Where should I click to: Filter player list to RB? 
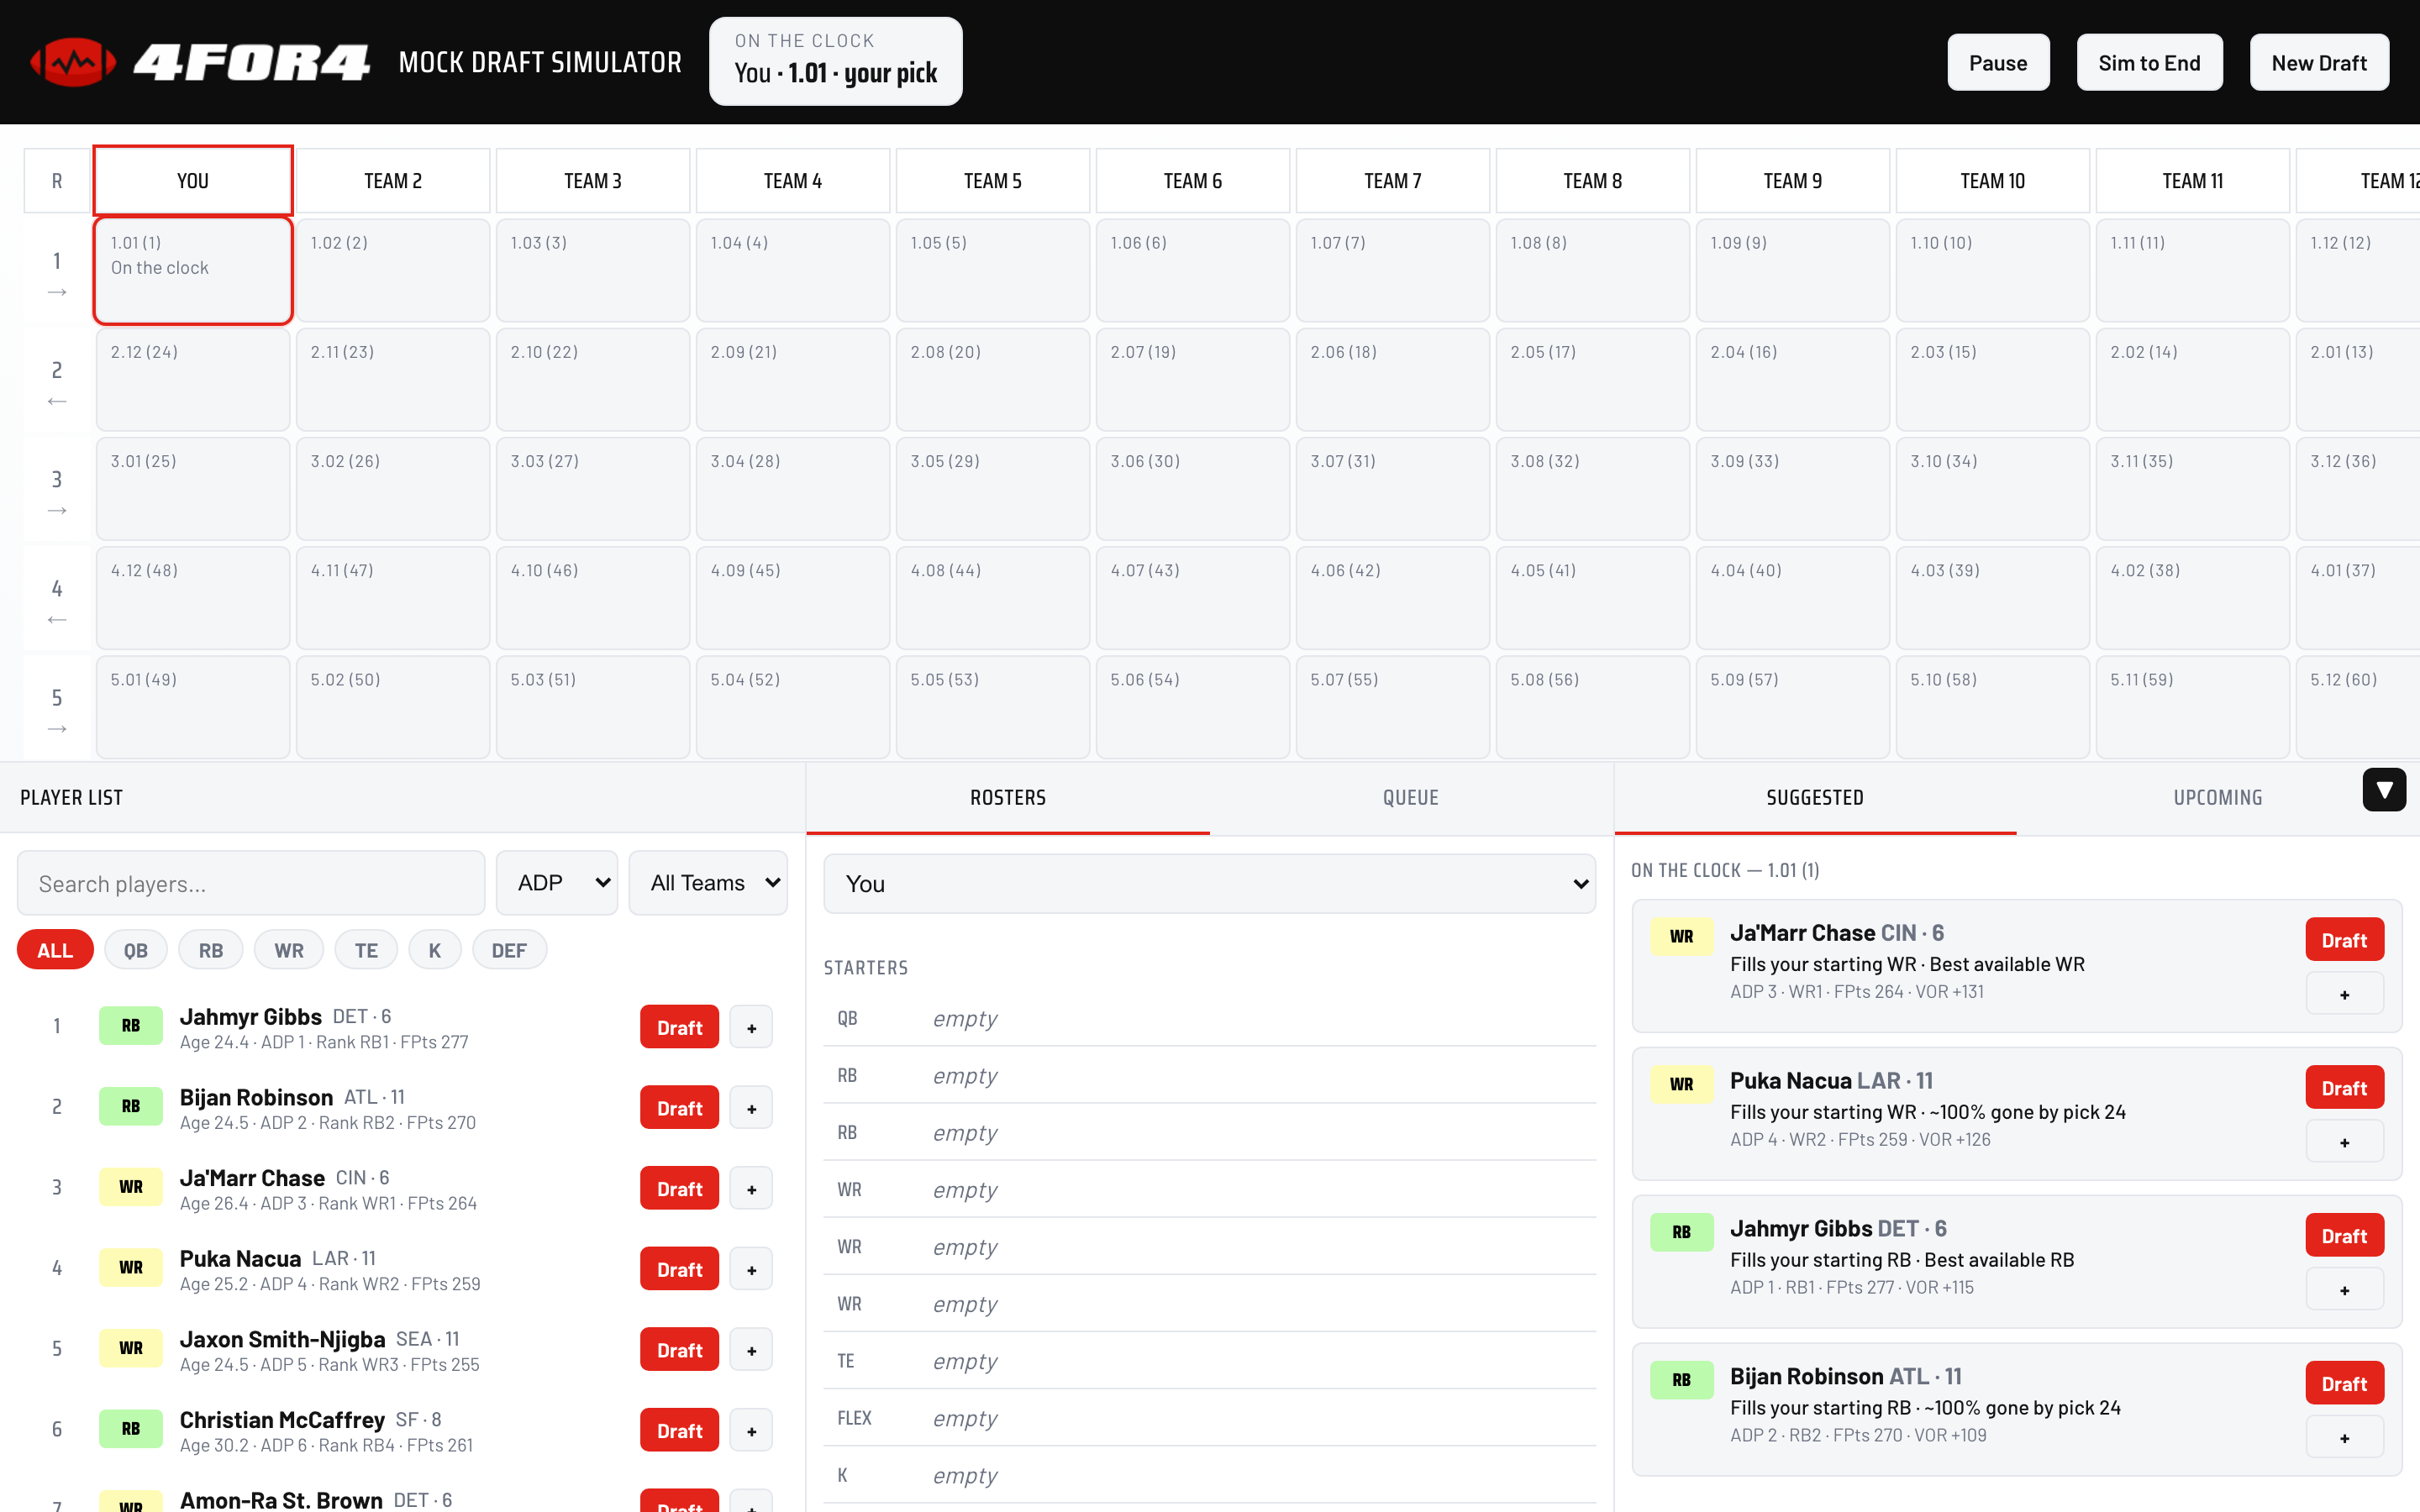click(211, 950)
